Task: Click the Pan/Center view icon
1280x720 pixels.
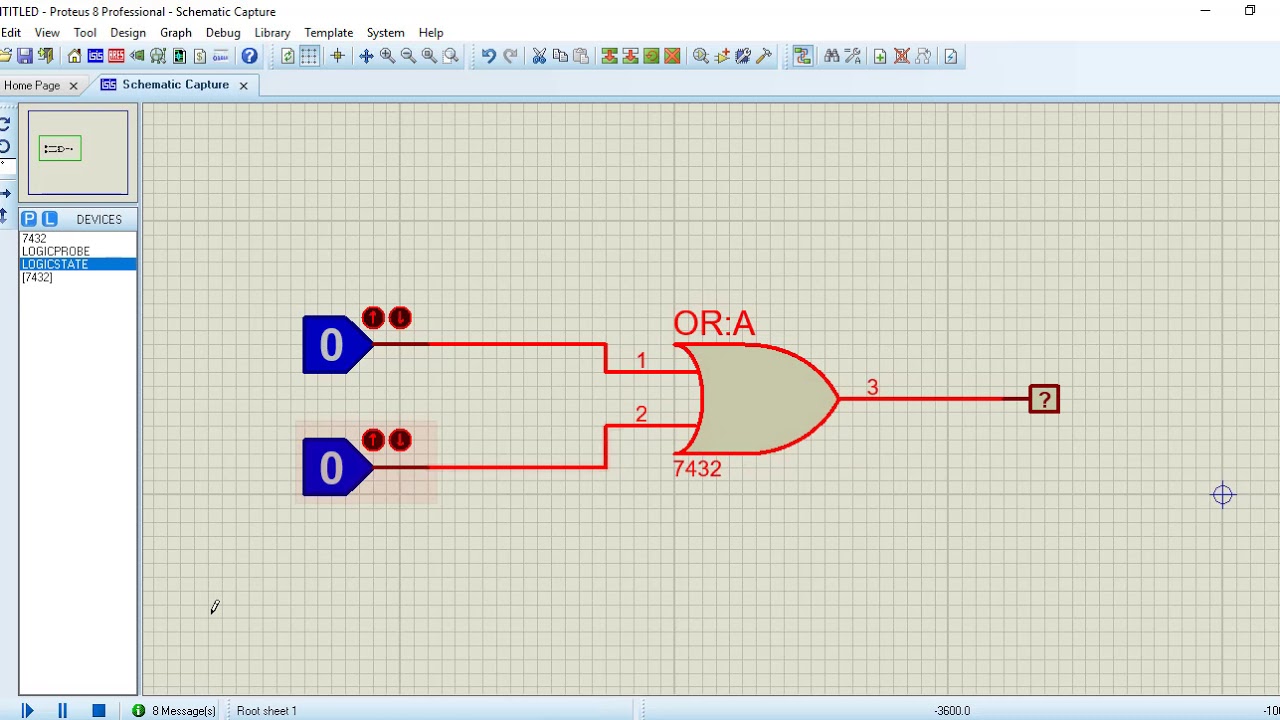Action: pos(366,56)
